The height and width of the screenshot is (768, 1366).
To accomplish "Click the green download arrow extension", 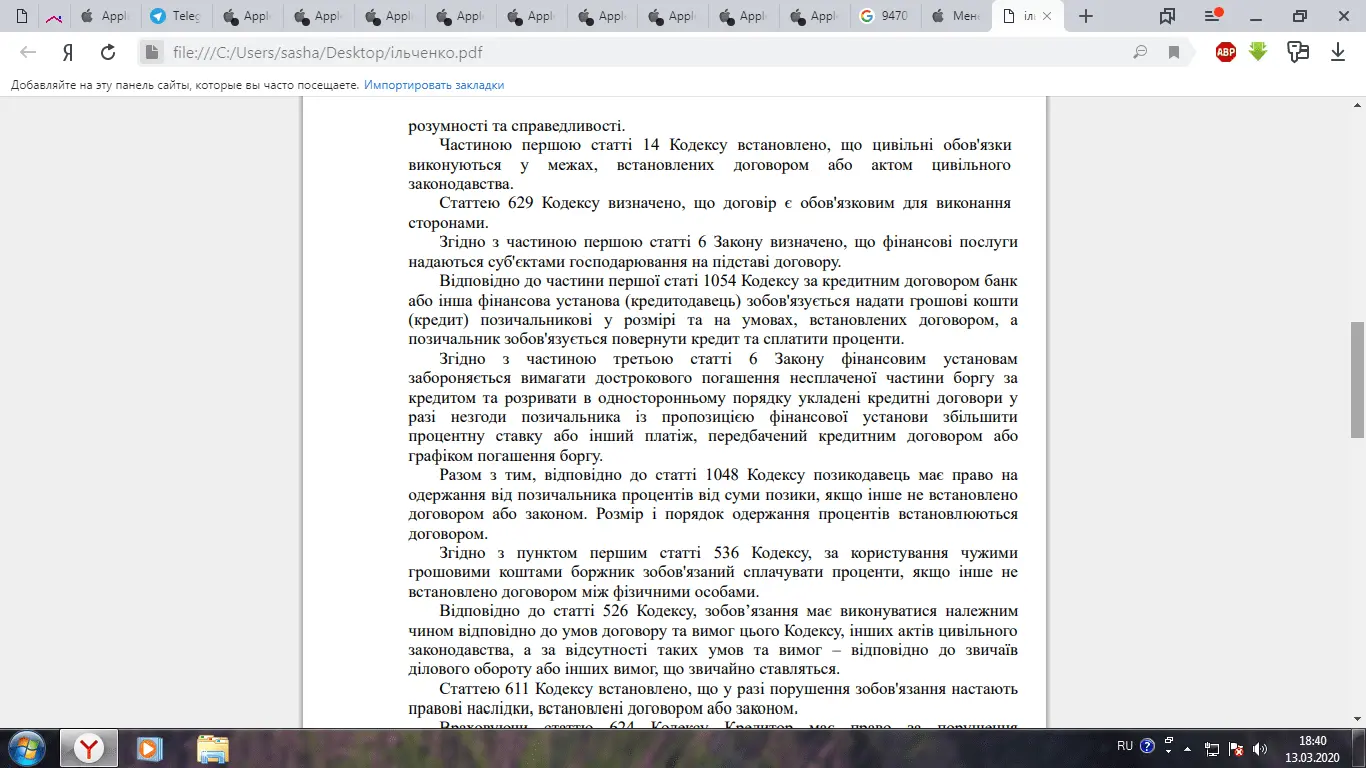I will tap(1258, 52).
